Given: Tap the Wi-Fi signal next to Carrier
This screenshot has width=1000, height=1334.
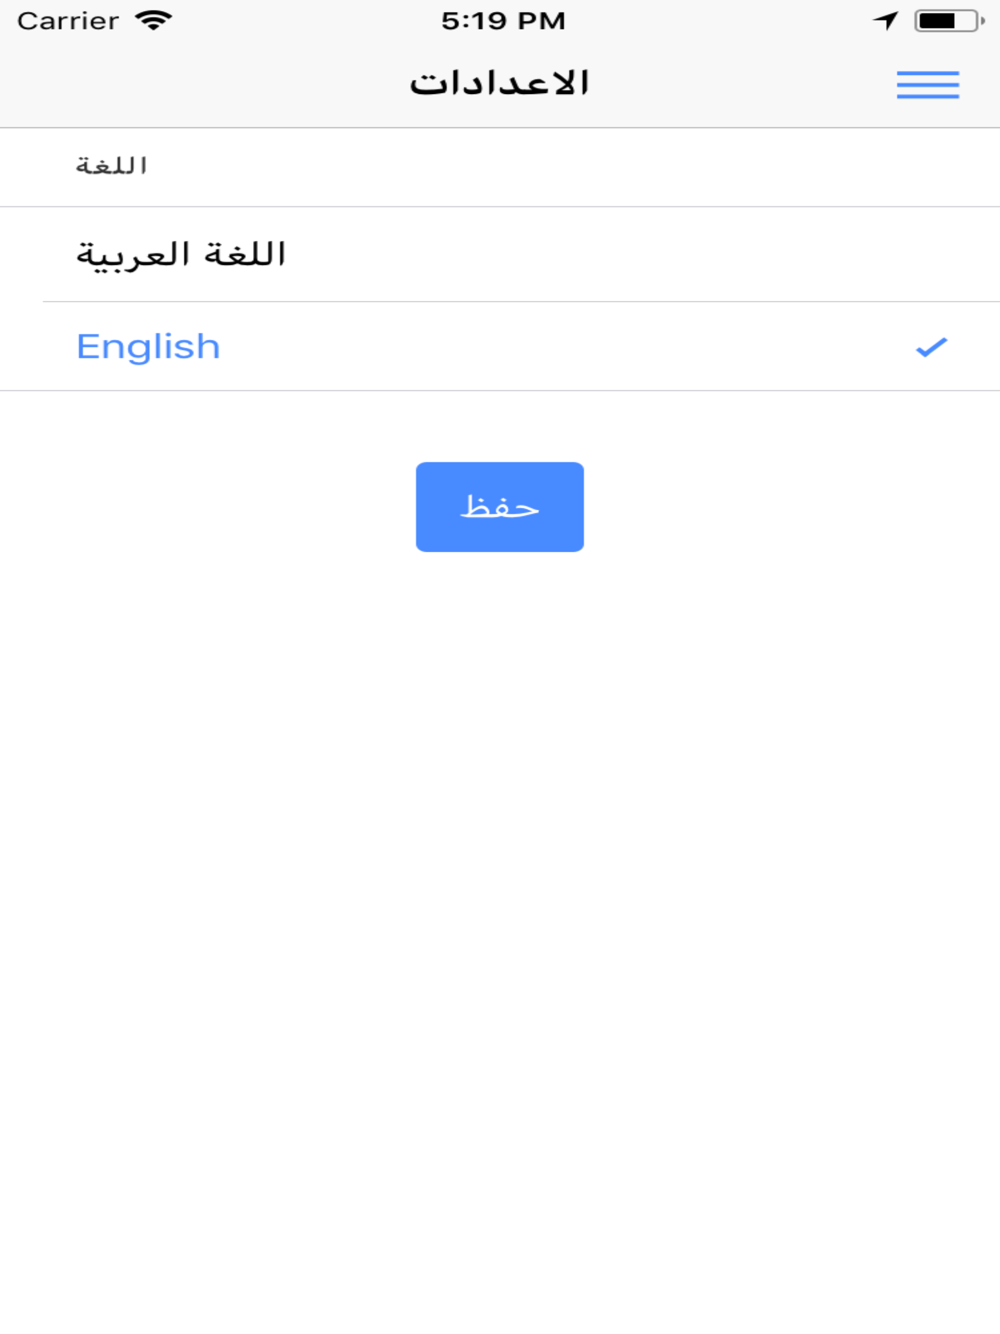Looking at the screenshot, I should point(154,20).
